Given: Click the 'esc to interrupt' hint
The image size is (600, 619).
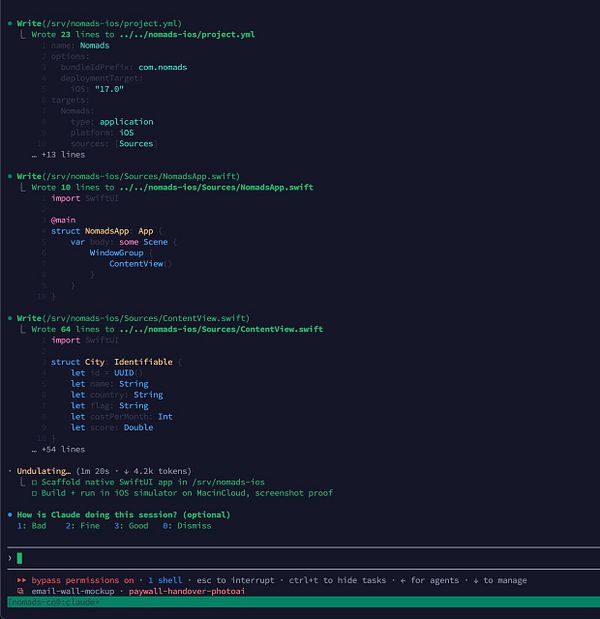Looking at the screenshot, I should point(235,580).
